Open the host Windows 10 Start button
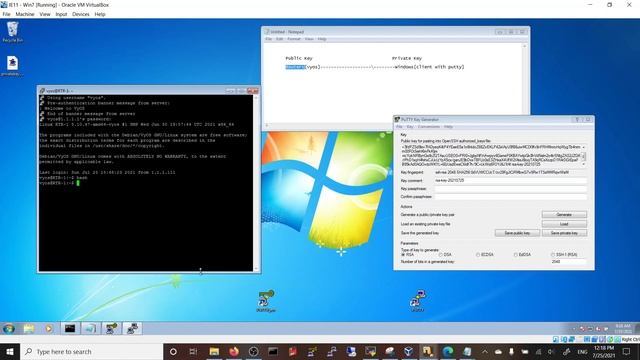640x360 pixels. pyautogui.click(x=10, y=351)
